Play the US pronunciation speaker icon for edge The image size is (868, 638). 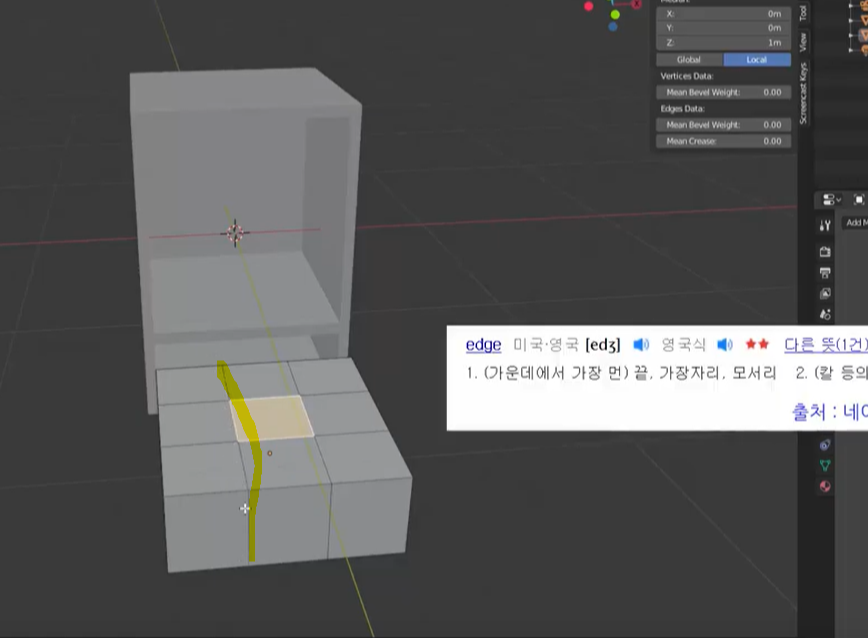[640, 345]
